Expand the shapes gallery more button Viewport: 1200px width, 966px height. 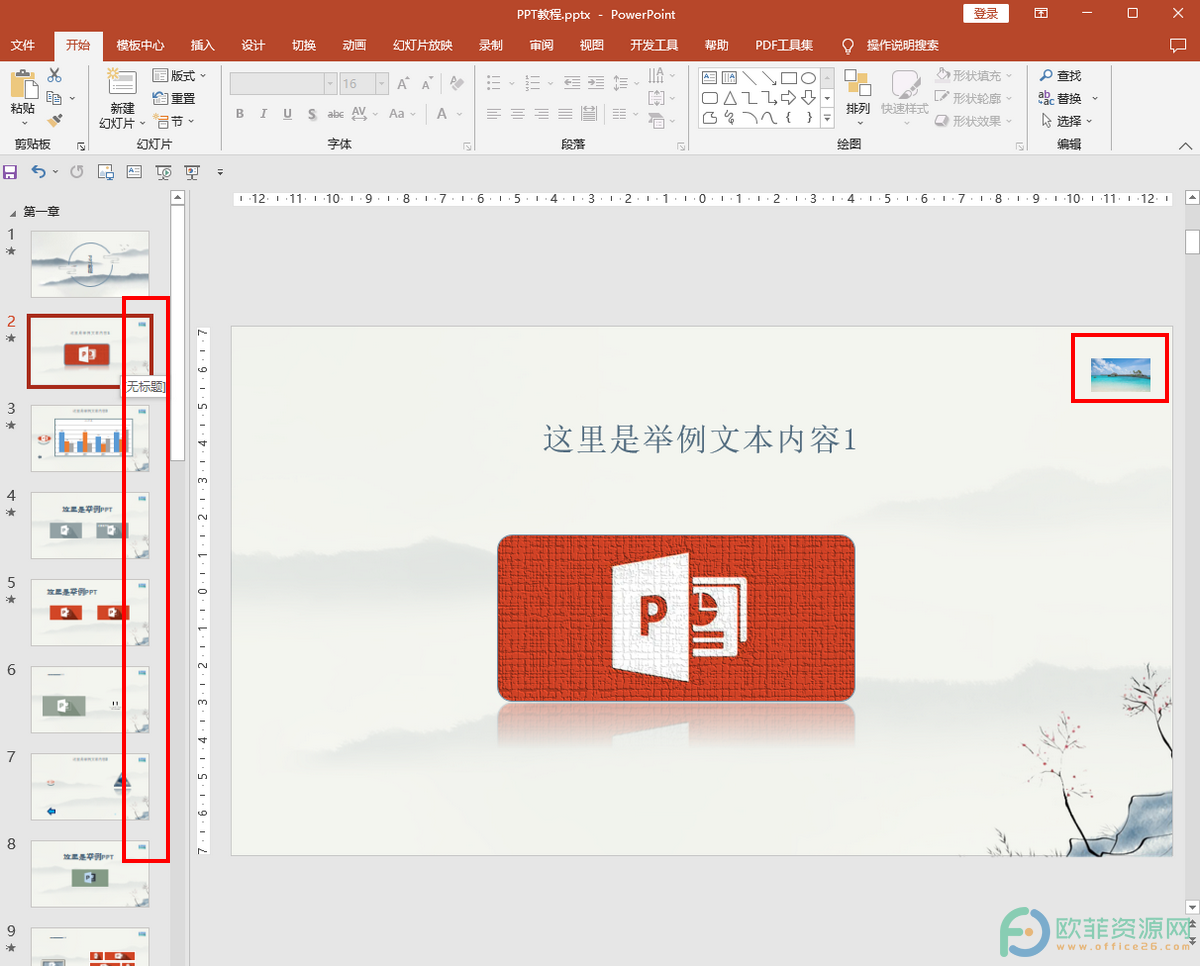[827, 119]
